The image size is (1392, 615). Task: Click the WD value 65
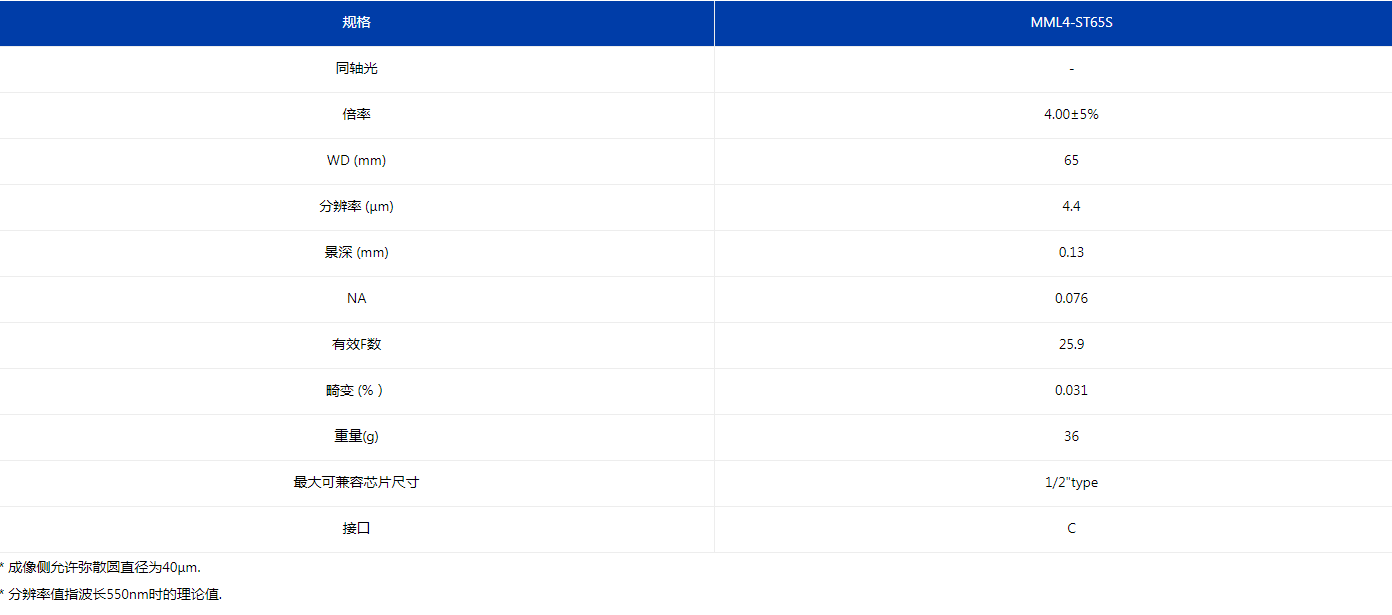(x=1071, y=161)
